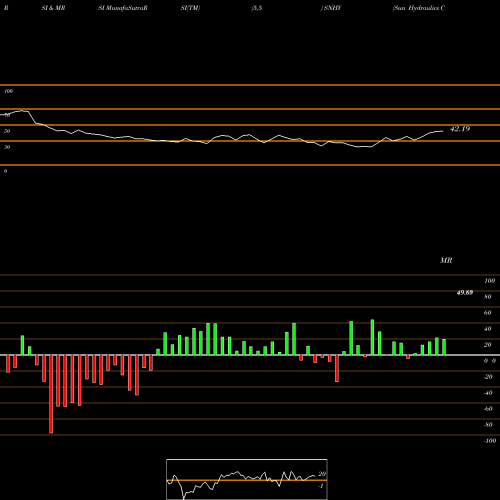Click the 'Sun Hydraulics C' company name
500x500 pixels.
pyautogui.click(x=419, y=8)
